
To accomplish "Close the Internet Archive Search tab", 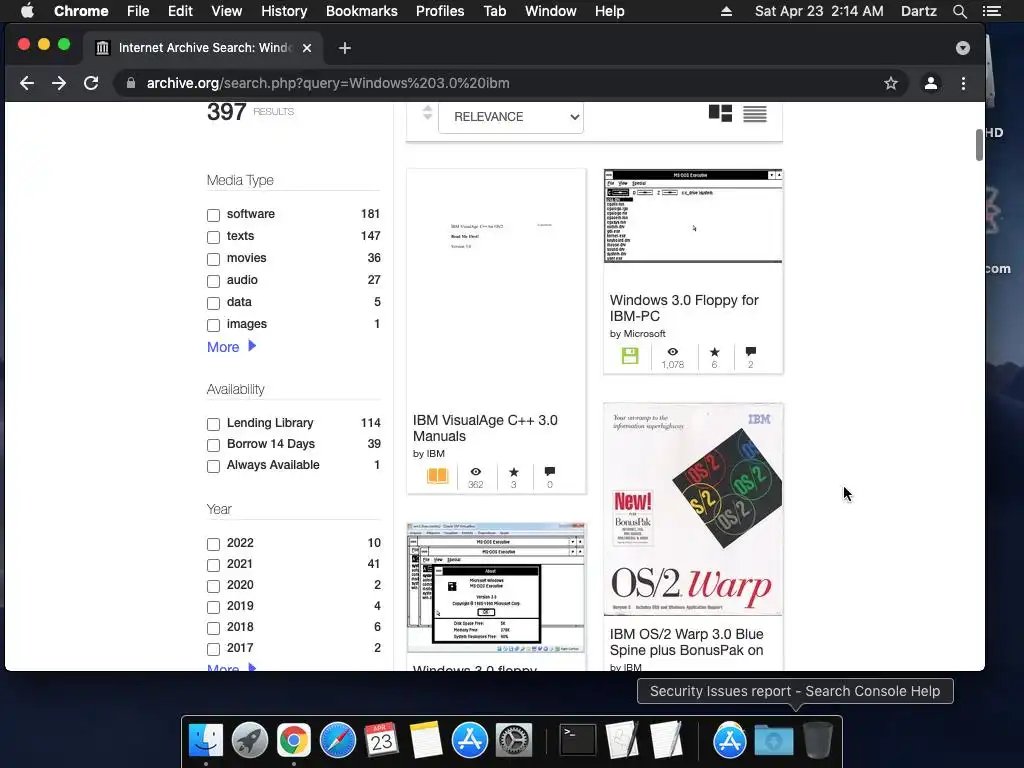I will click(x=307, y=48).
